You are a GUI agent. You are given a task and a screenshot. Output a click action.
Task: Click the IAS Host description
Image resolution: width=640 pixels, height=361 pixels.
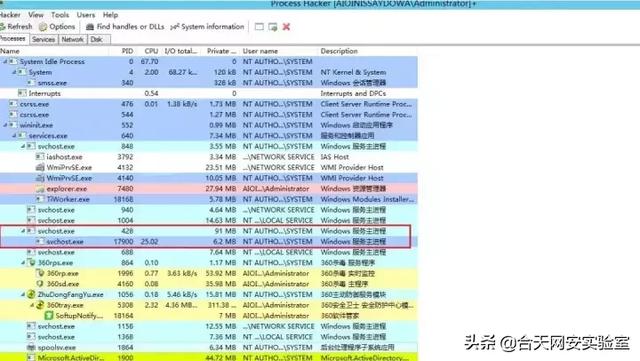pos(335,157)
